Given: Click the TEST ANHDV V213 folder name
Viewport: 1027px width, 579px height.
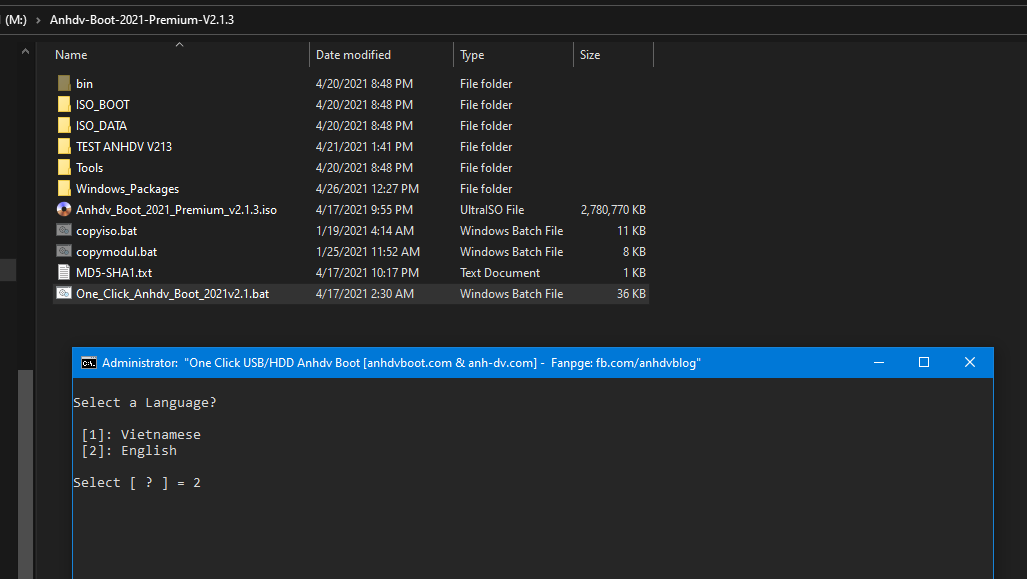Looking at the screenshot, I should point(124,147).
